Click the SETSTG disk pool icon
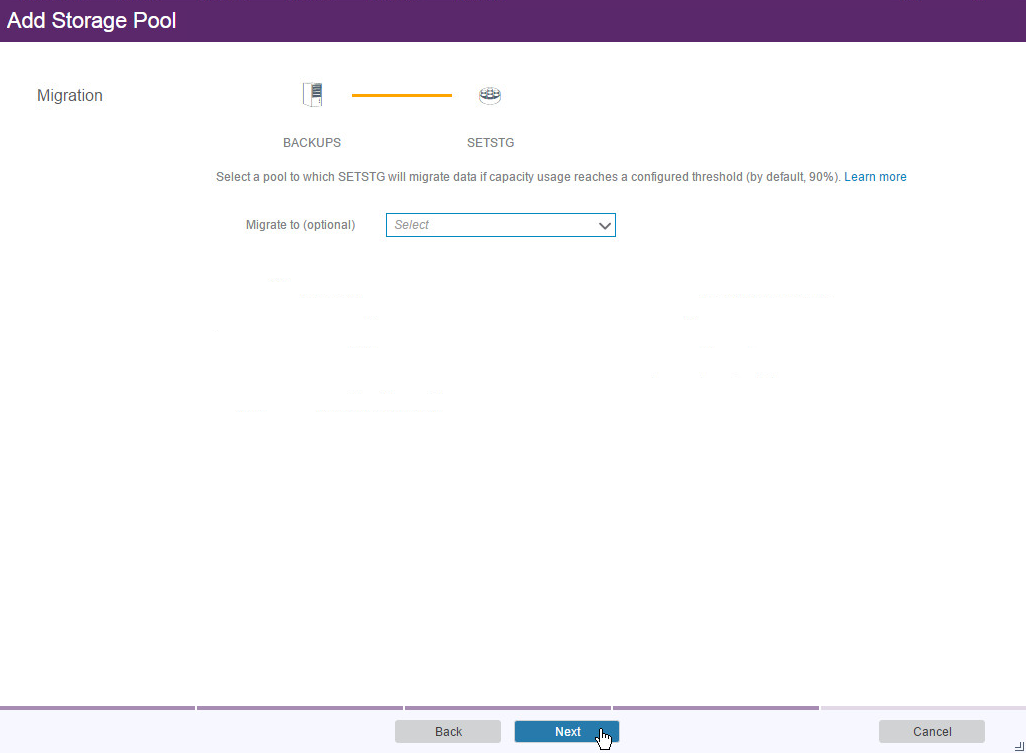 coord(490,95)
